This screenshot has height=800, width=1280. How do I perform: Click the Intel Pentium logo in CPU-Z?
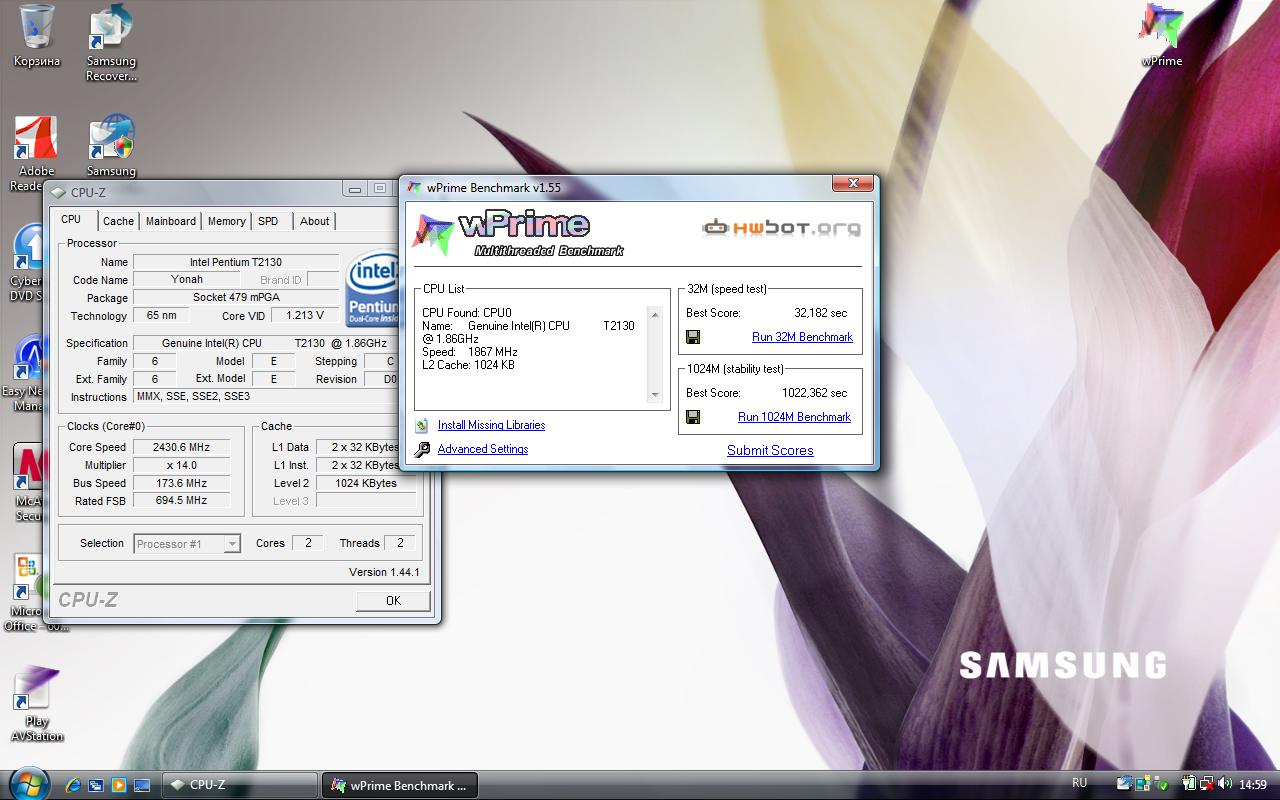coord(372,290)
